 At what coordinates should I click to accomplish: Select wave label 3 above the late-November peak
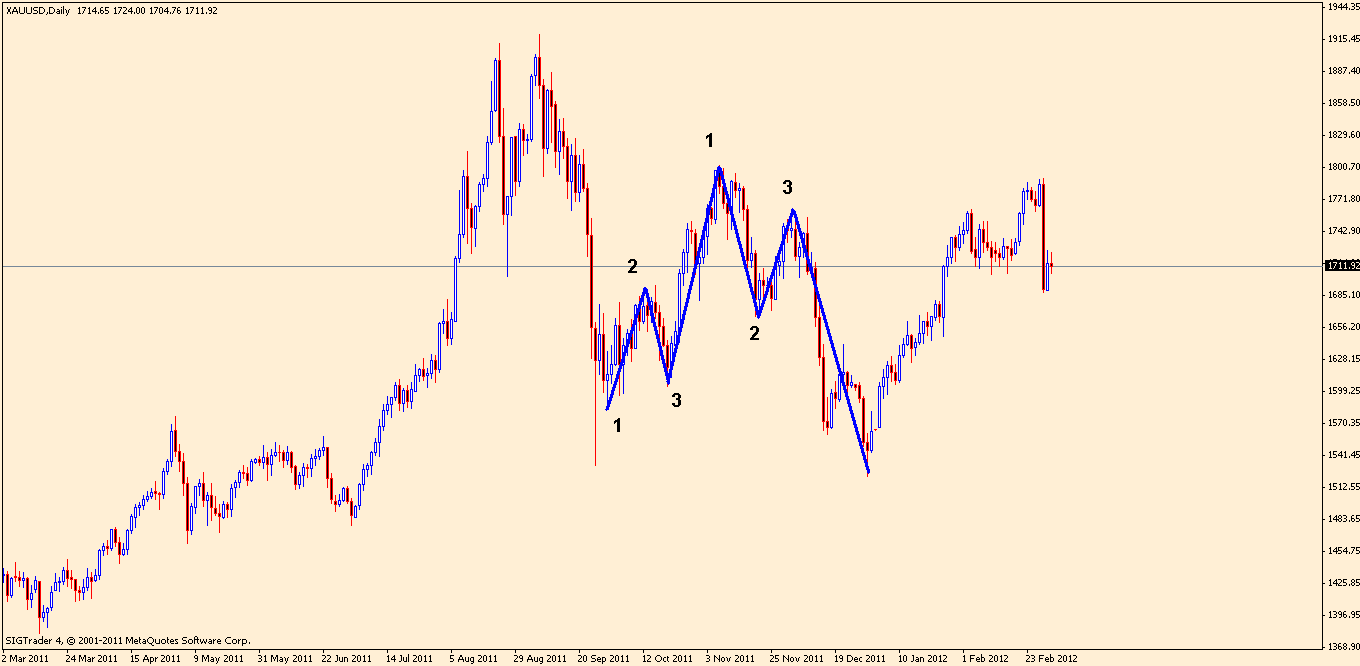coord(787,187)
